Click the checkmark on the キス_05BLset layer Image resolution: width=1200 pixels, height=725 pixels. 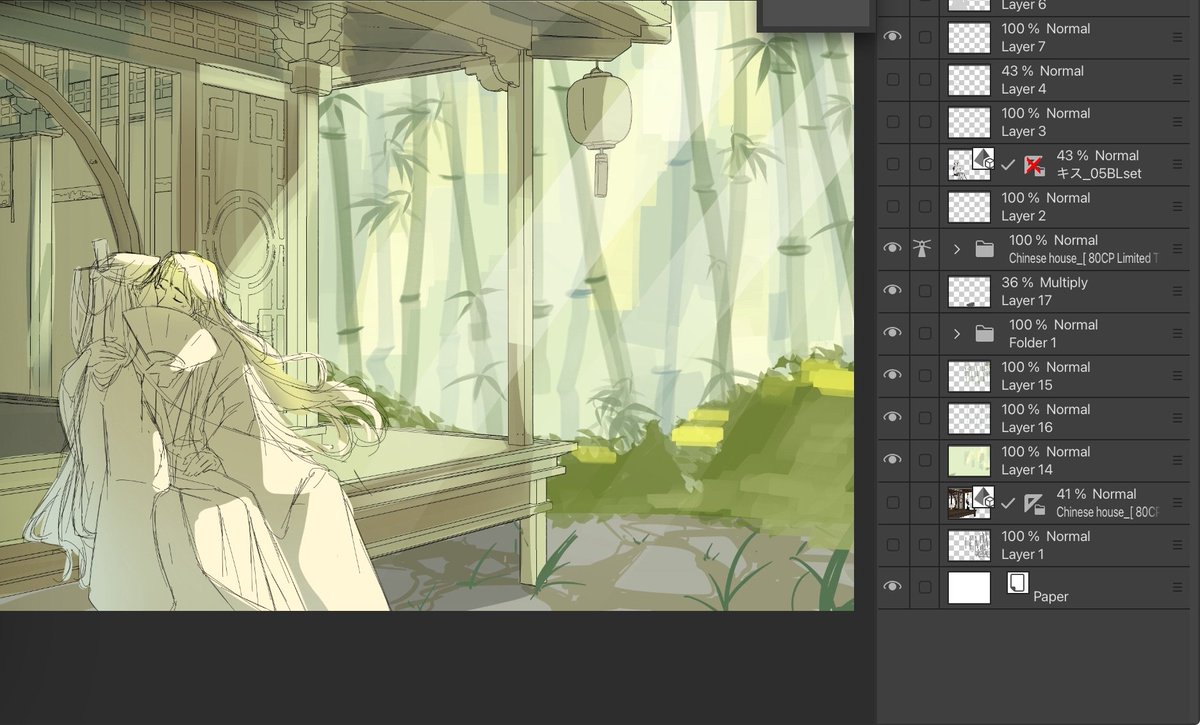pos(1008,164)
